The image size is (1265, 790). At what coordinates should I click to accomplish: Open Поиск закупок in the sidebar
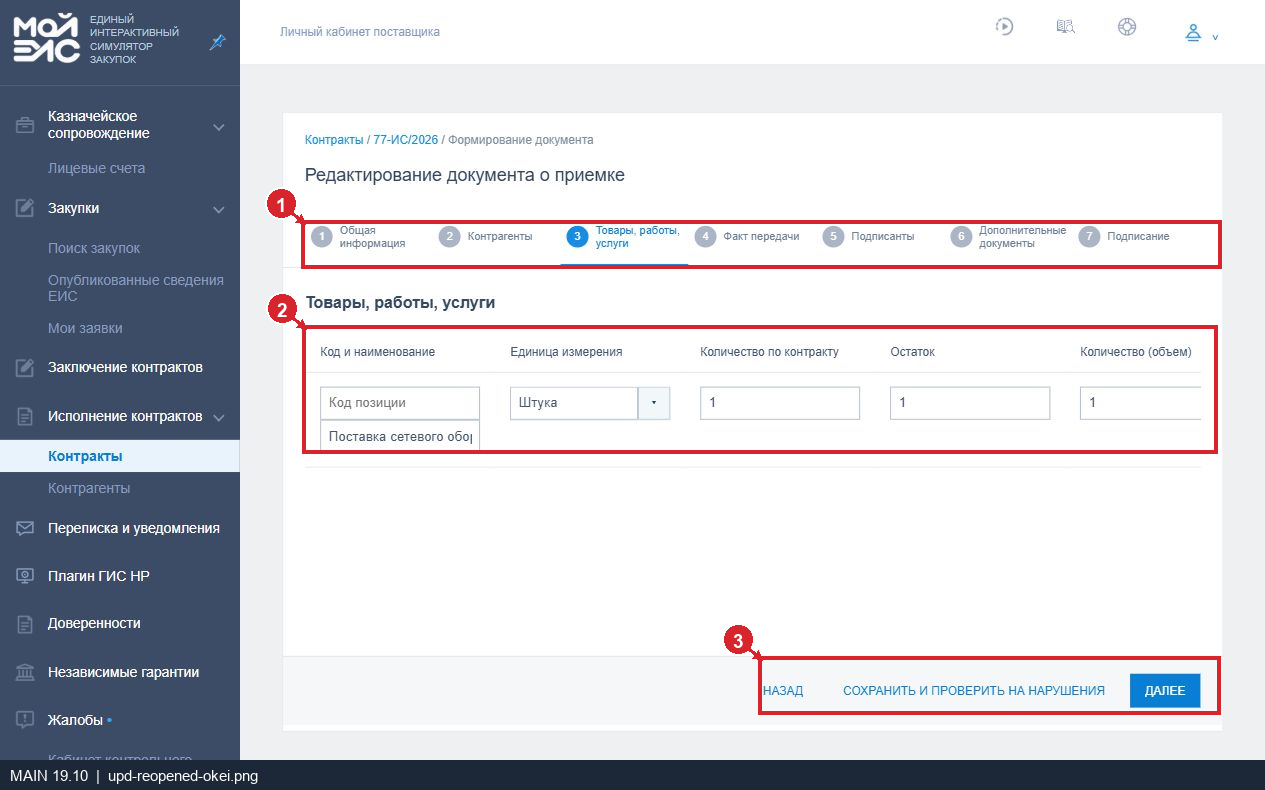coord(94,248)
